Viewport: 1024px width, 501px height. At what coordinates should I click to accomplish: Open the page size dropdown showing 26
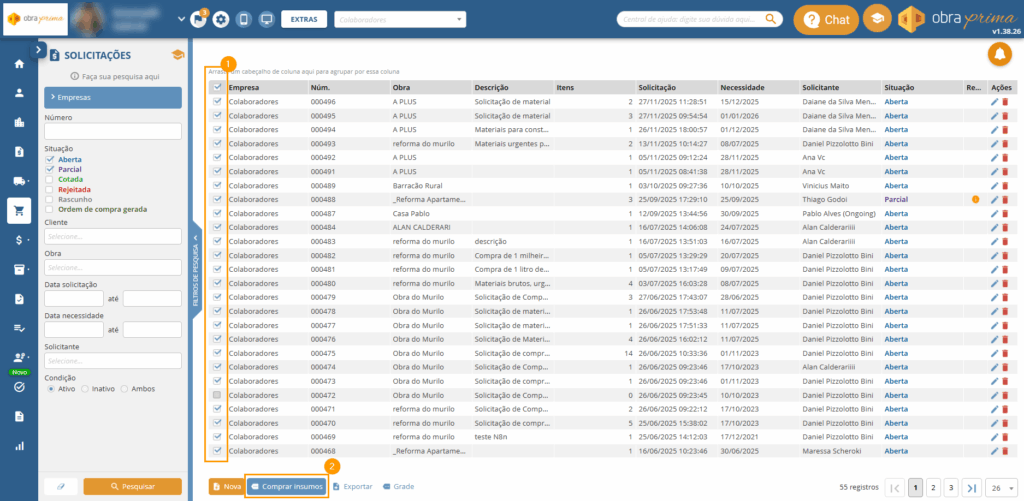999,487
